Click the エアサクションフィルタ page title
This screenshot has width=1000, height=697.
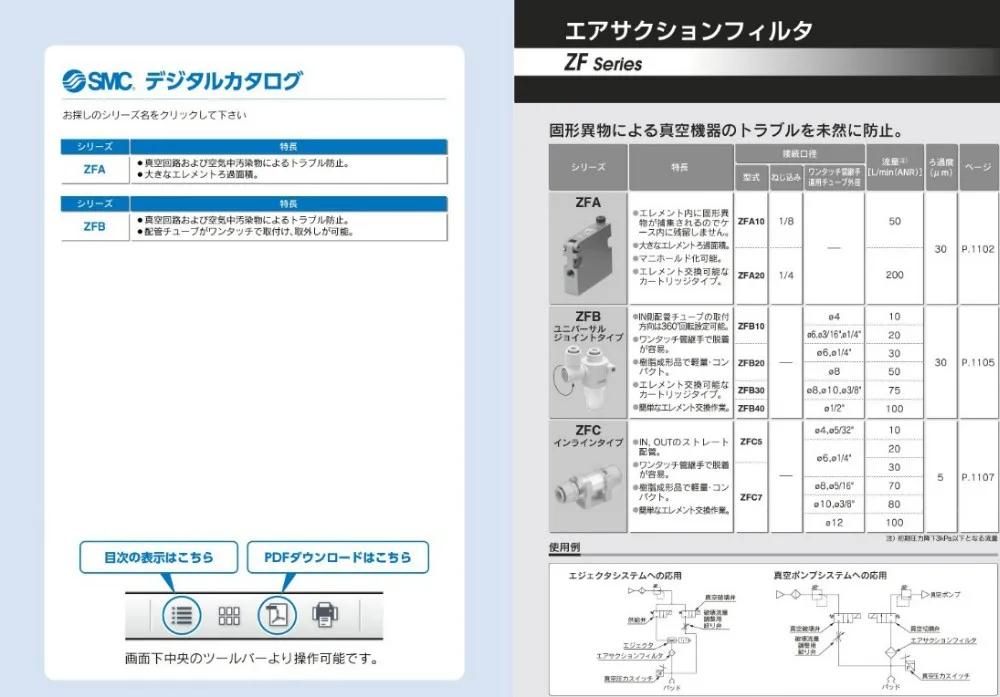(x=689, y=30)
